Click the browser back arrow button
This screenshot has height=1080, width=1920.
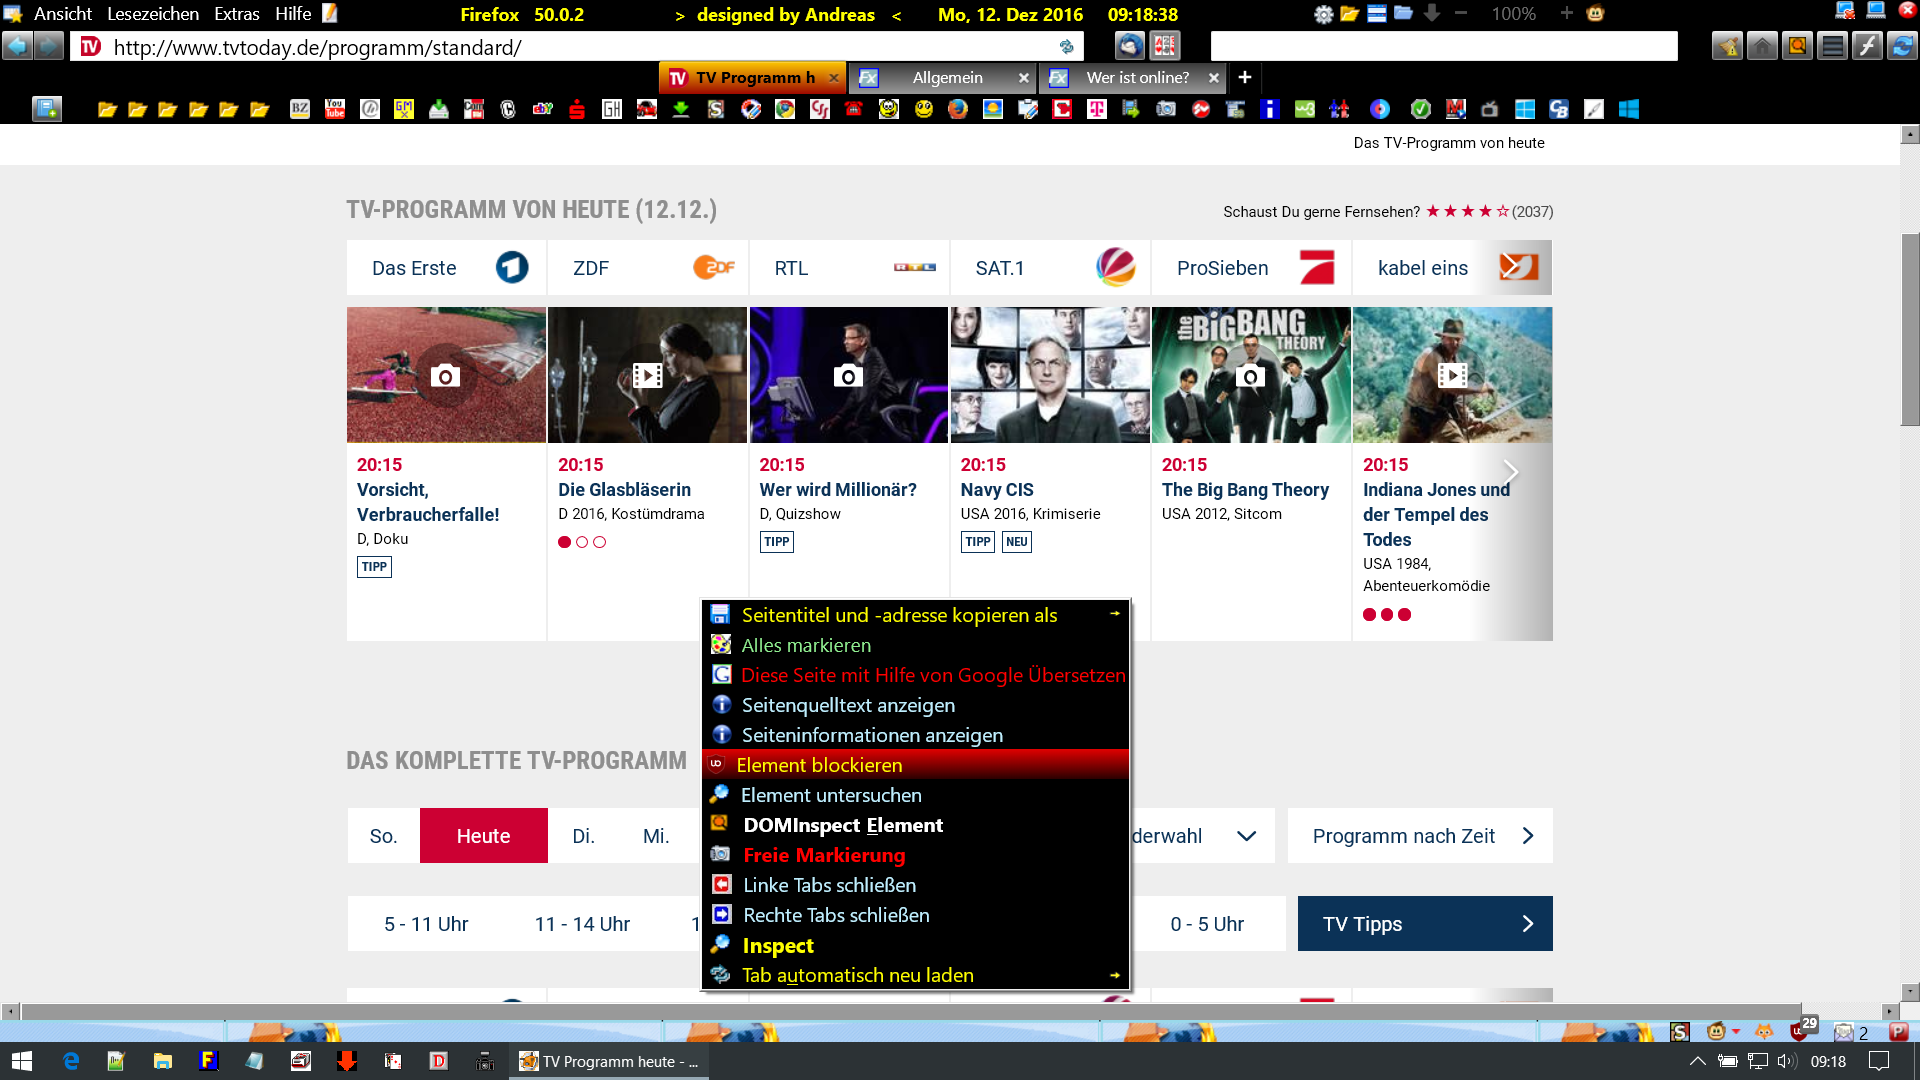pos(17,46)
